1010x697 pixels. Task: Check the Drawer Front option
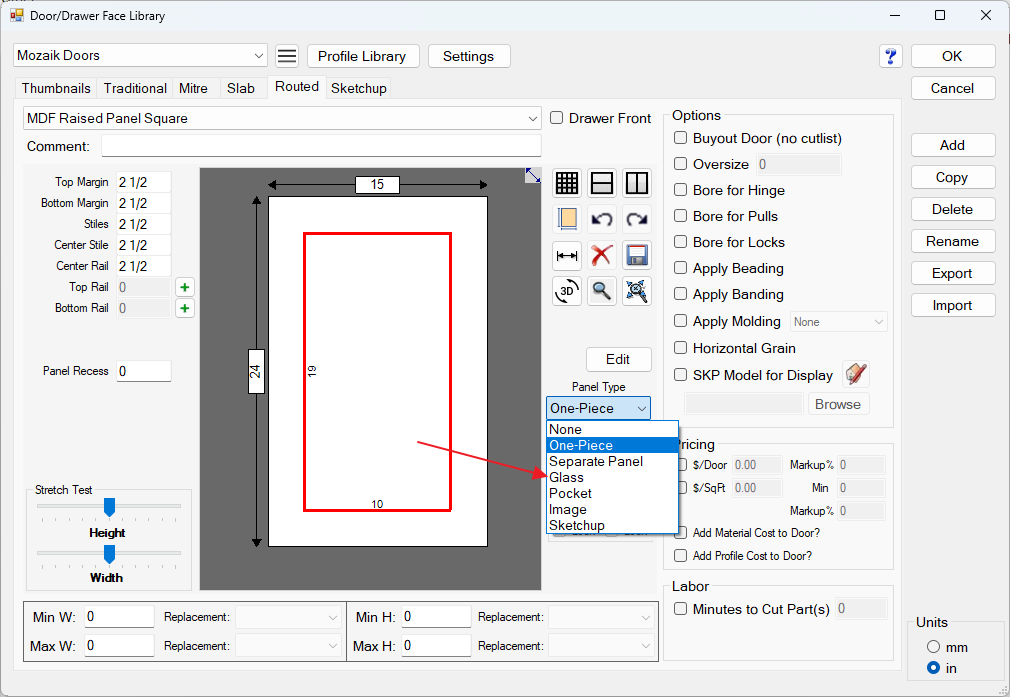coord(557,118)
